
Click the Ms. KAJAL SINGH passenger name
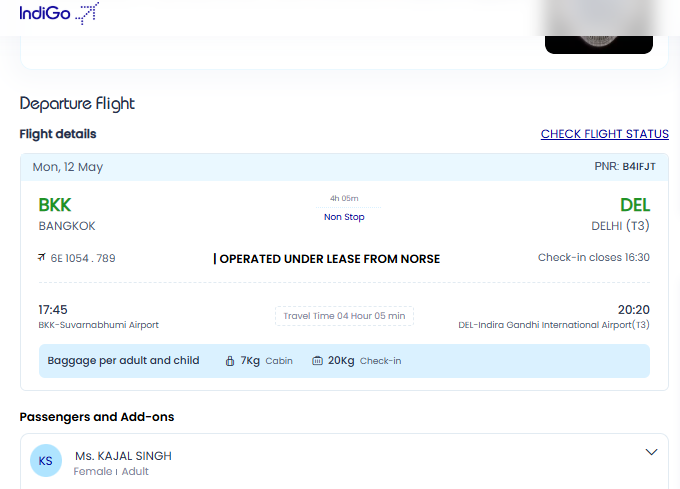pyautogui.click(x=123, y=456)
